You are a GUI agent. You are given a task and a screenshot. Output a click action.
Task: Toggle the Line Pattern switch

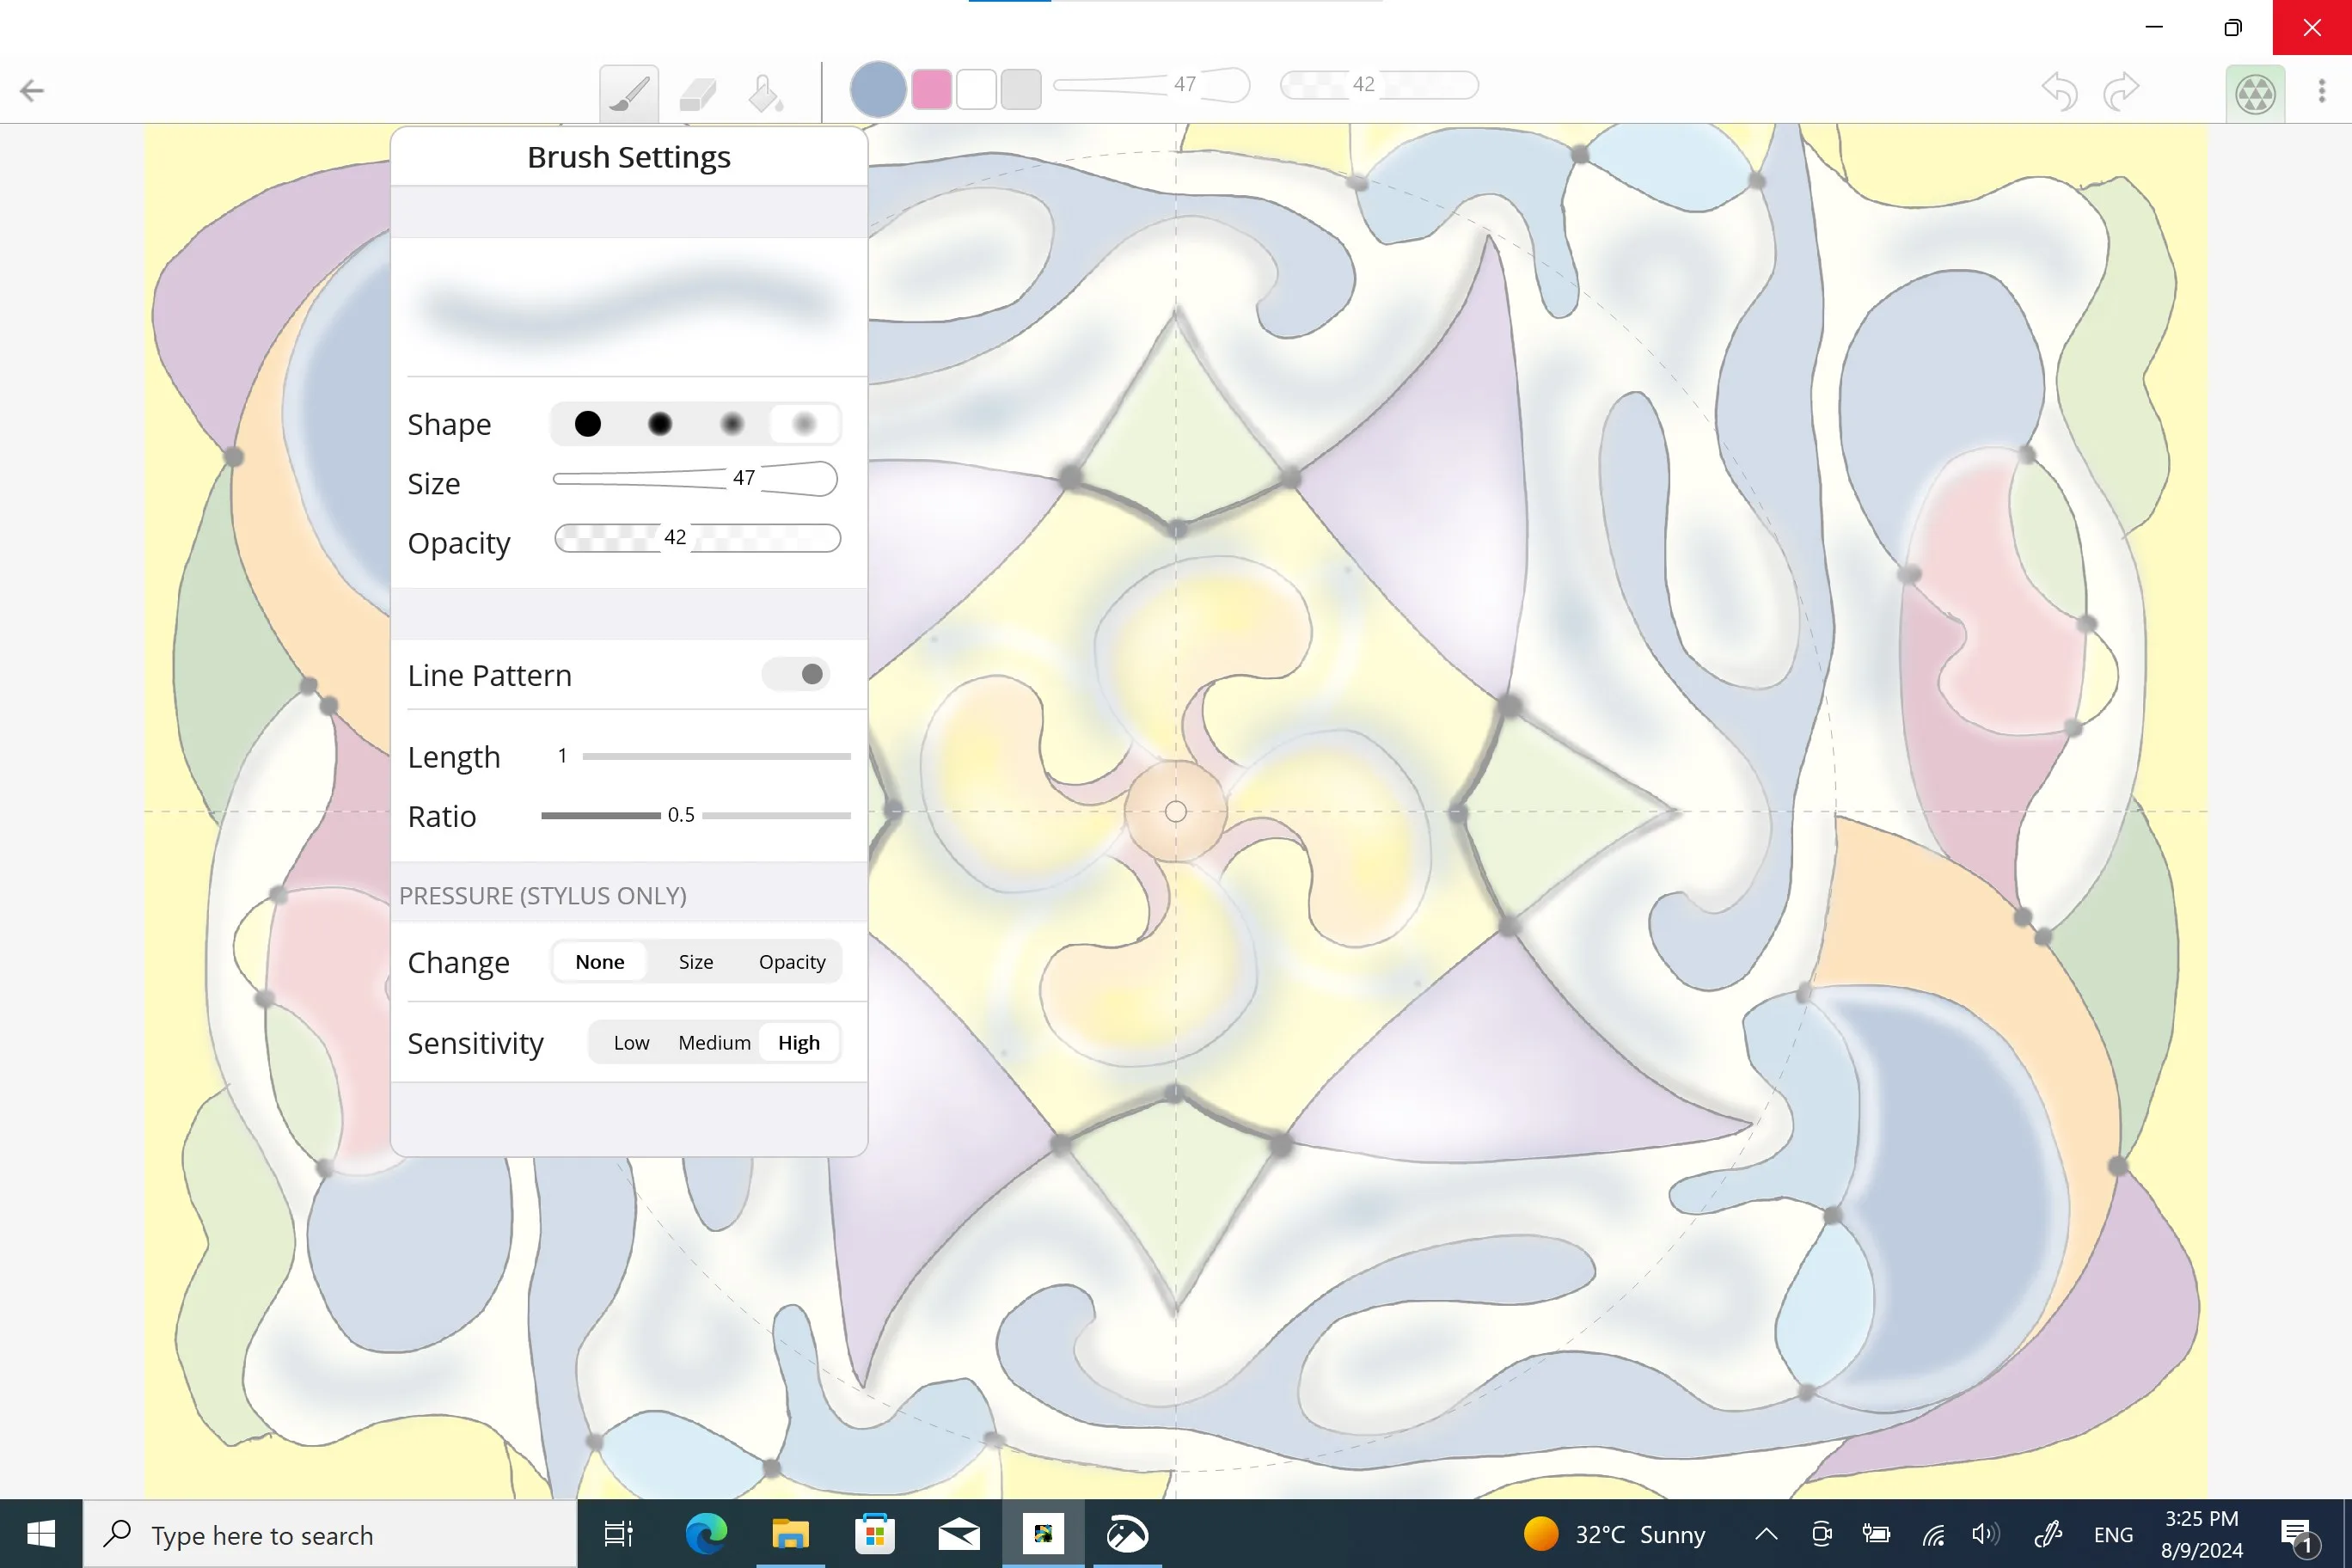coord(796,675)
